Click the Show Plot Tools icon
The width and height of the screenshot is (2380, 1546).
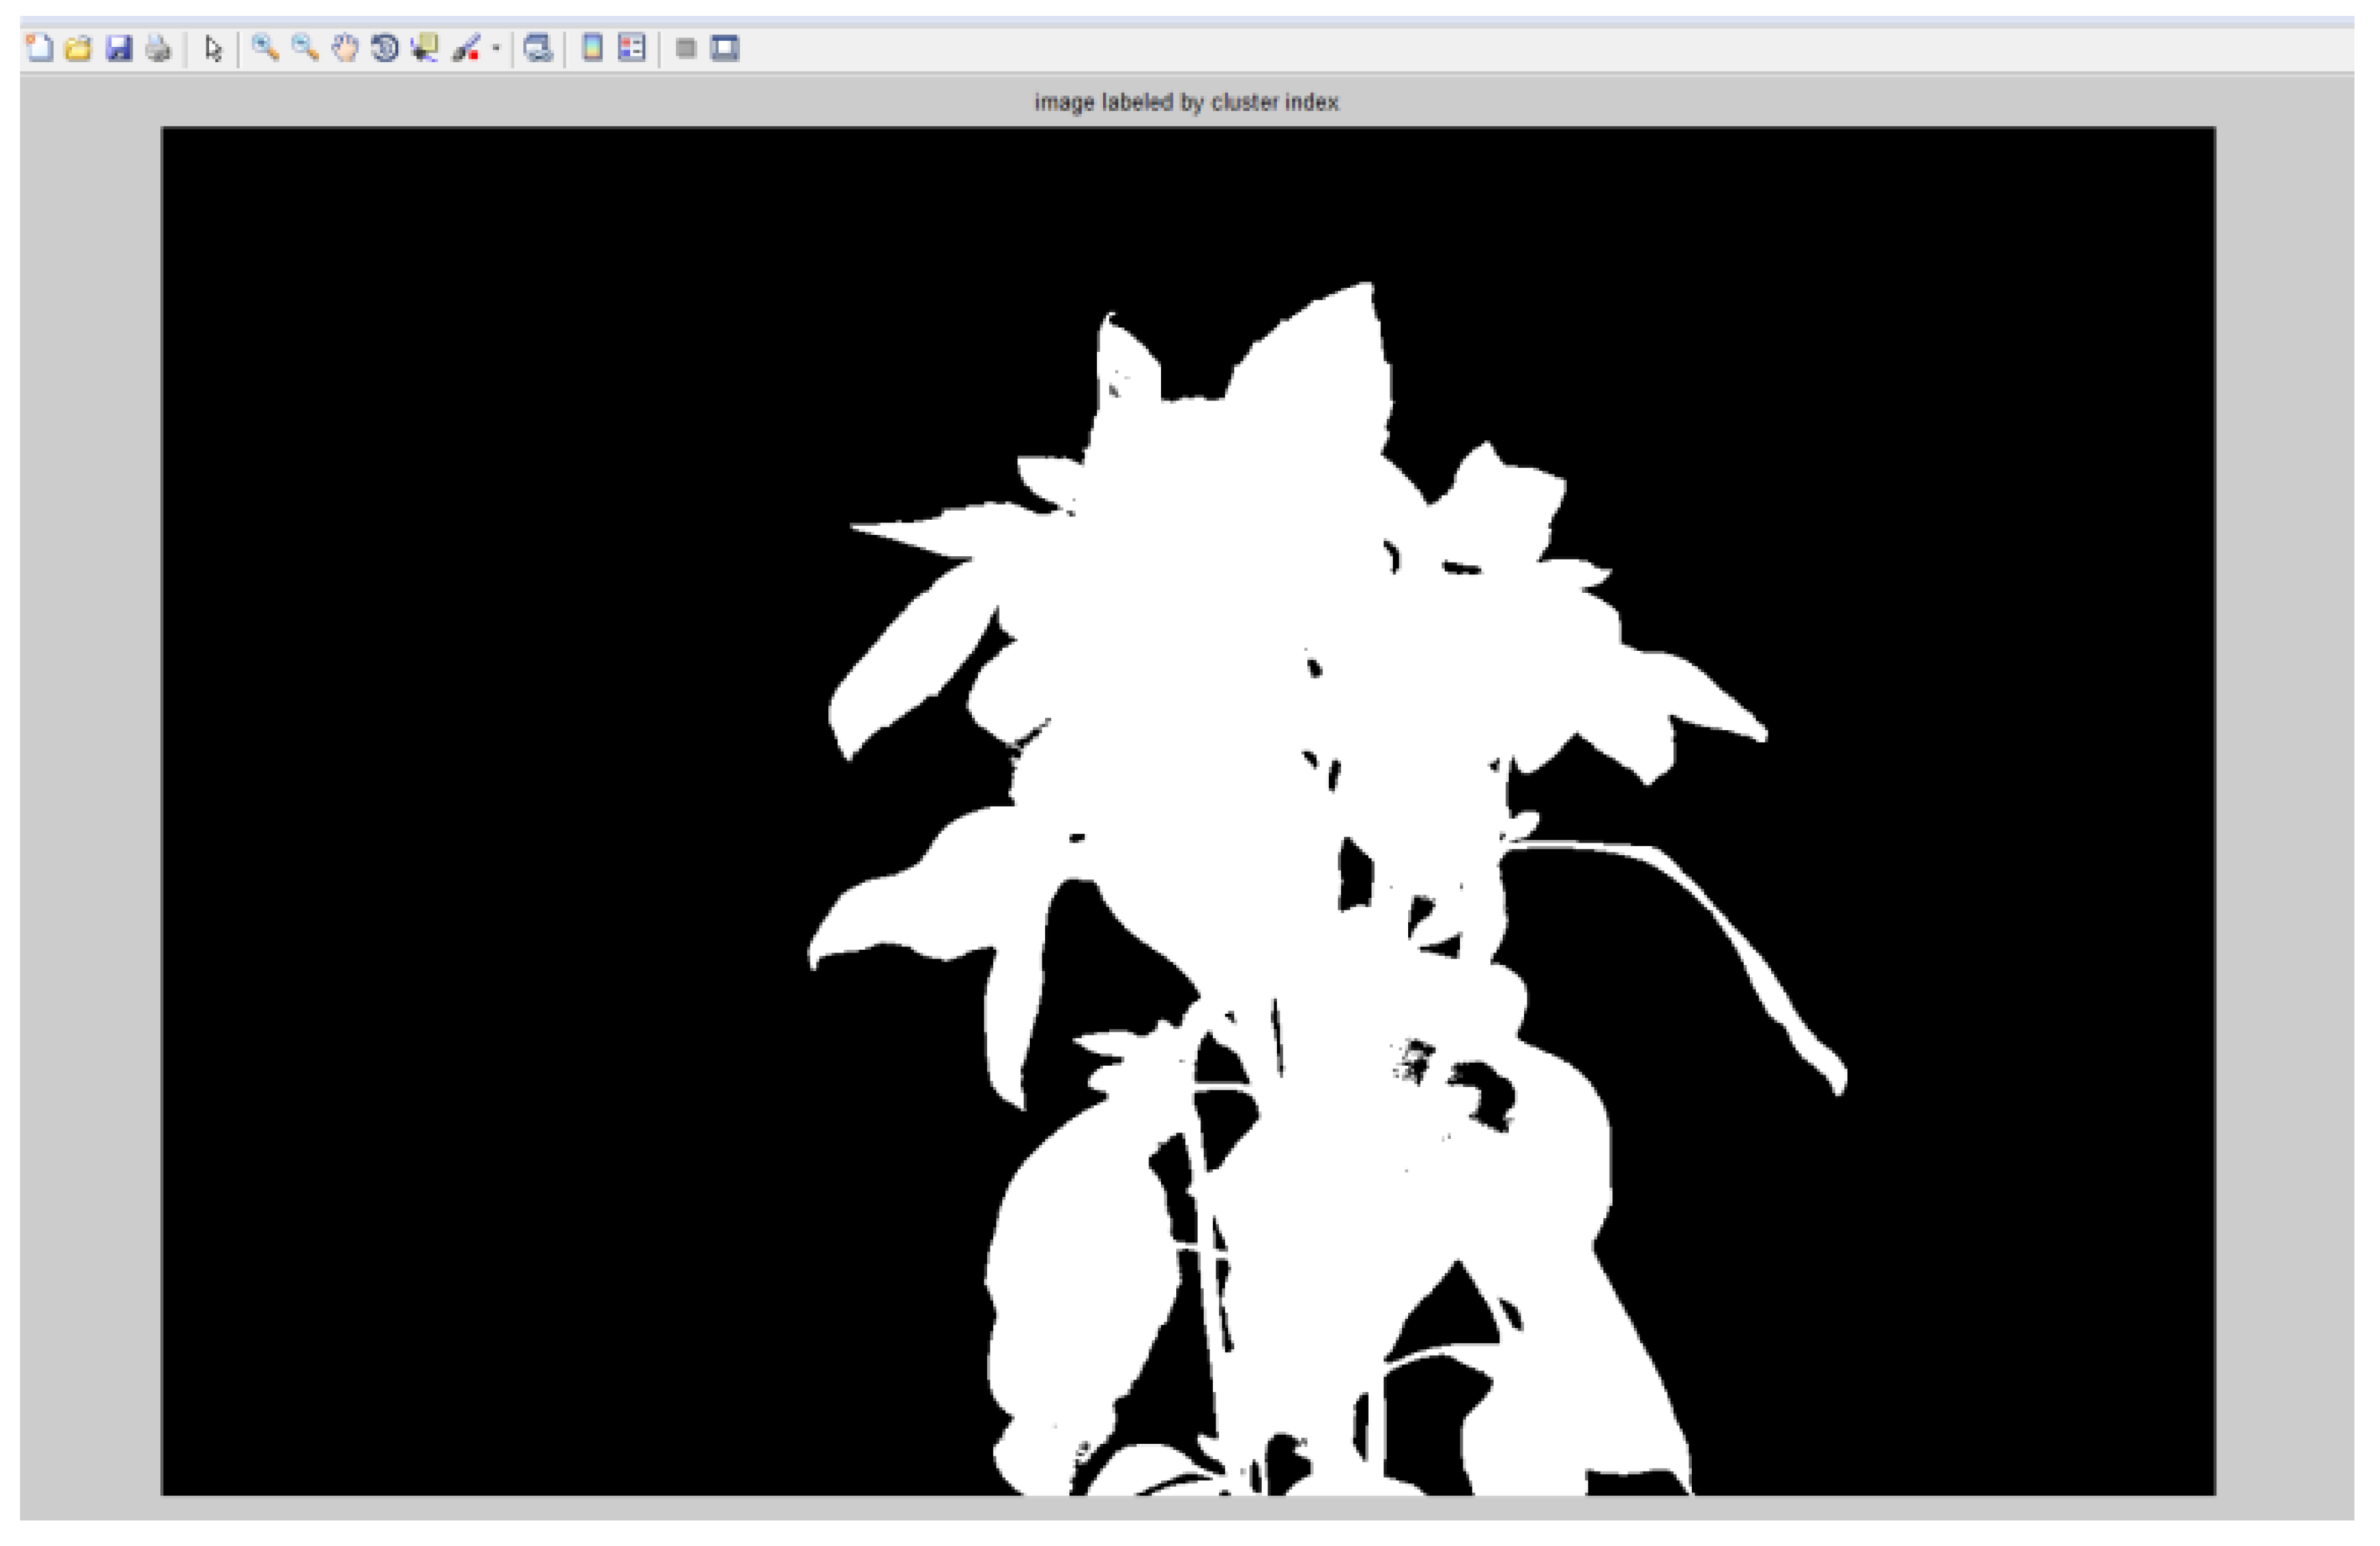[x=725, y=48]
